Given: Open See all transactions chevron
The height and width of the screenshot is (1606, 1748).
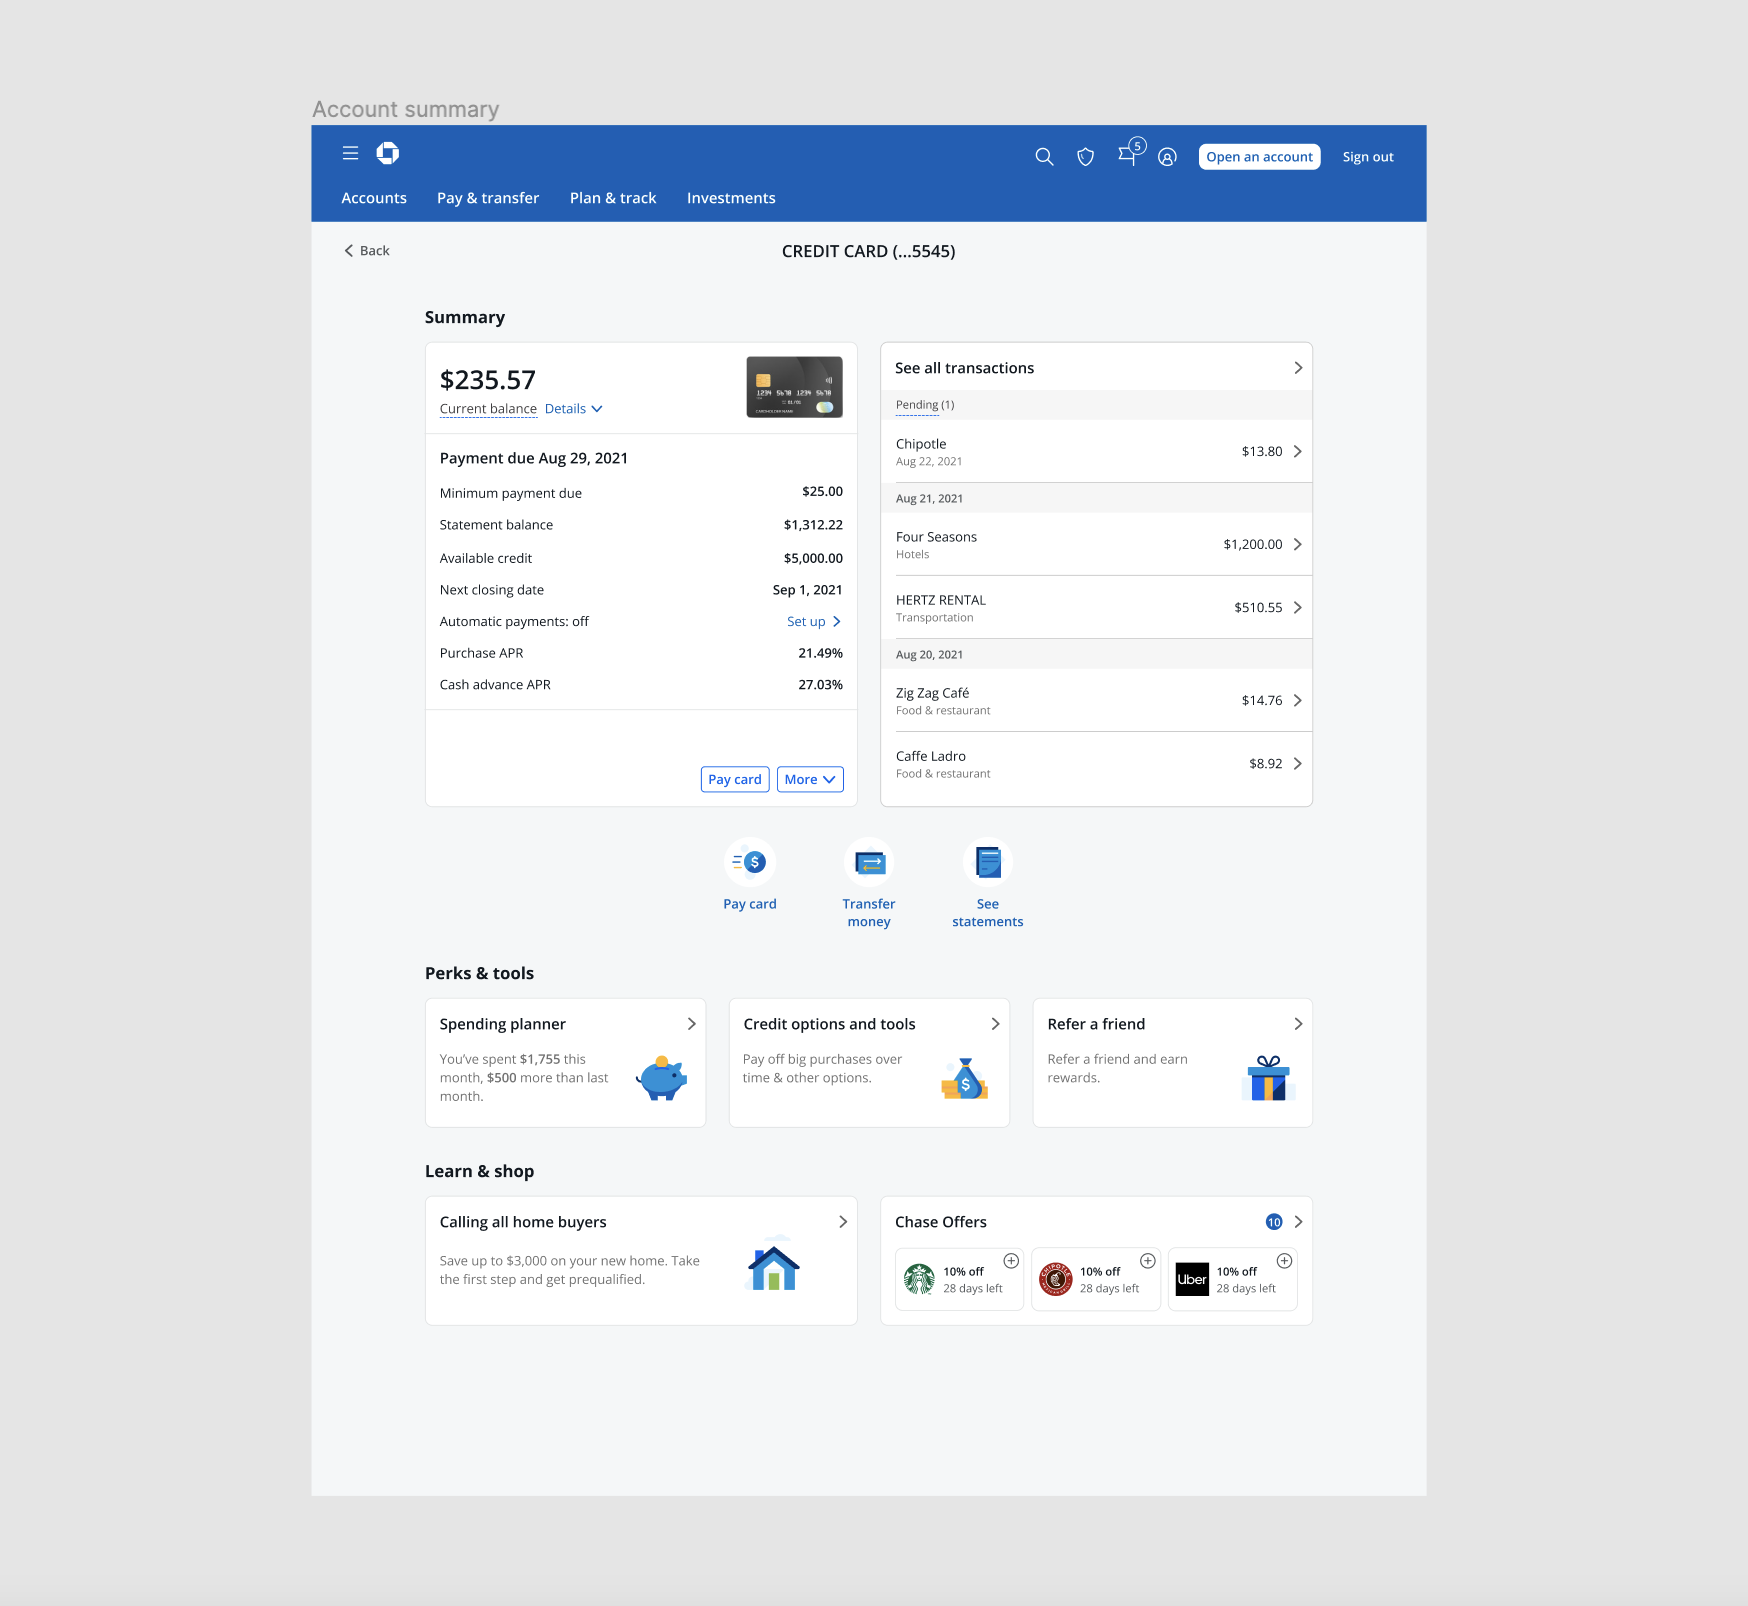Looking at the screenshot, I should pyautogui.click(x=1298, y=368).
